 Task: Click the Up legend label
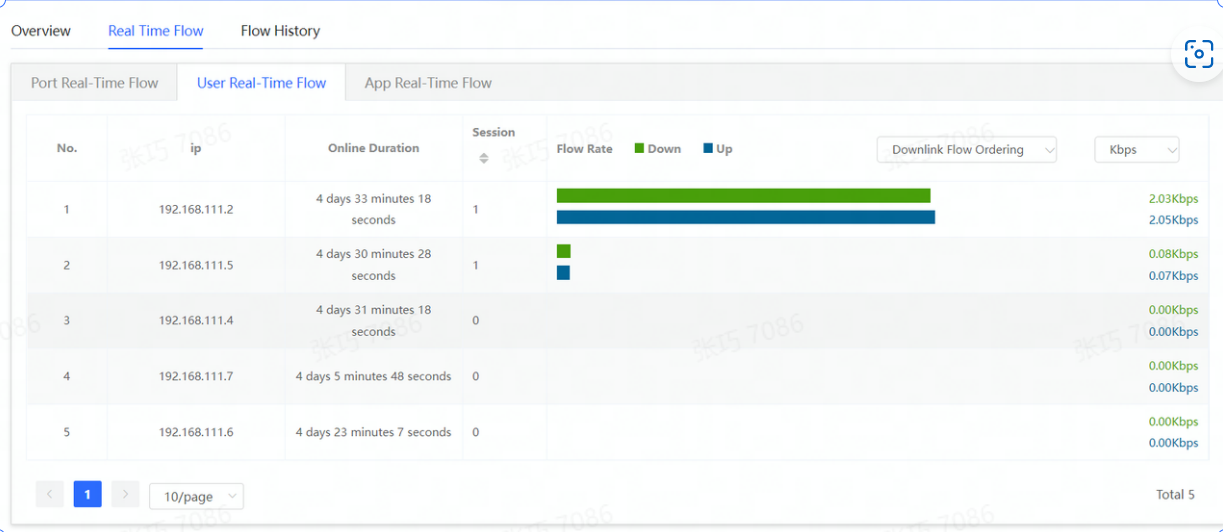pos(724,149)
